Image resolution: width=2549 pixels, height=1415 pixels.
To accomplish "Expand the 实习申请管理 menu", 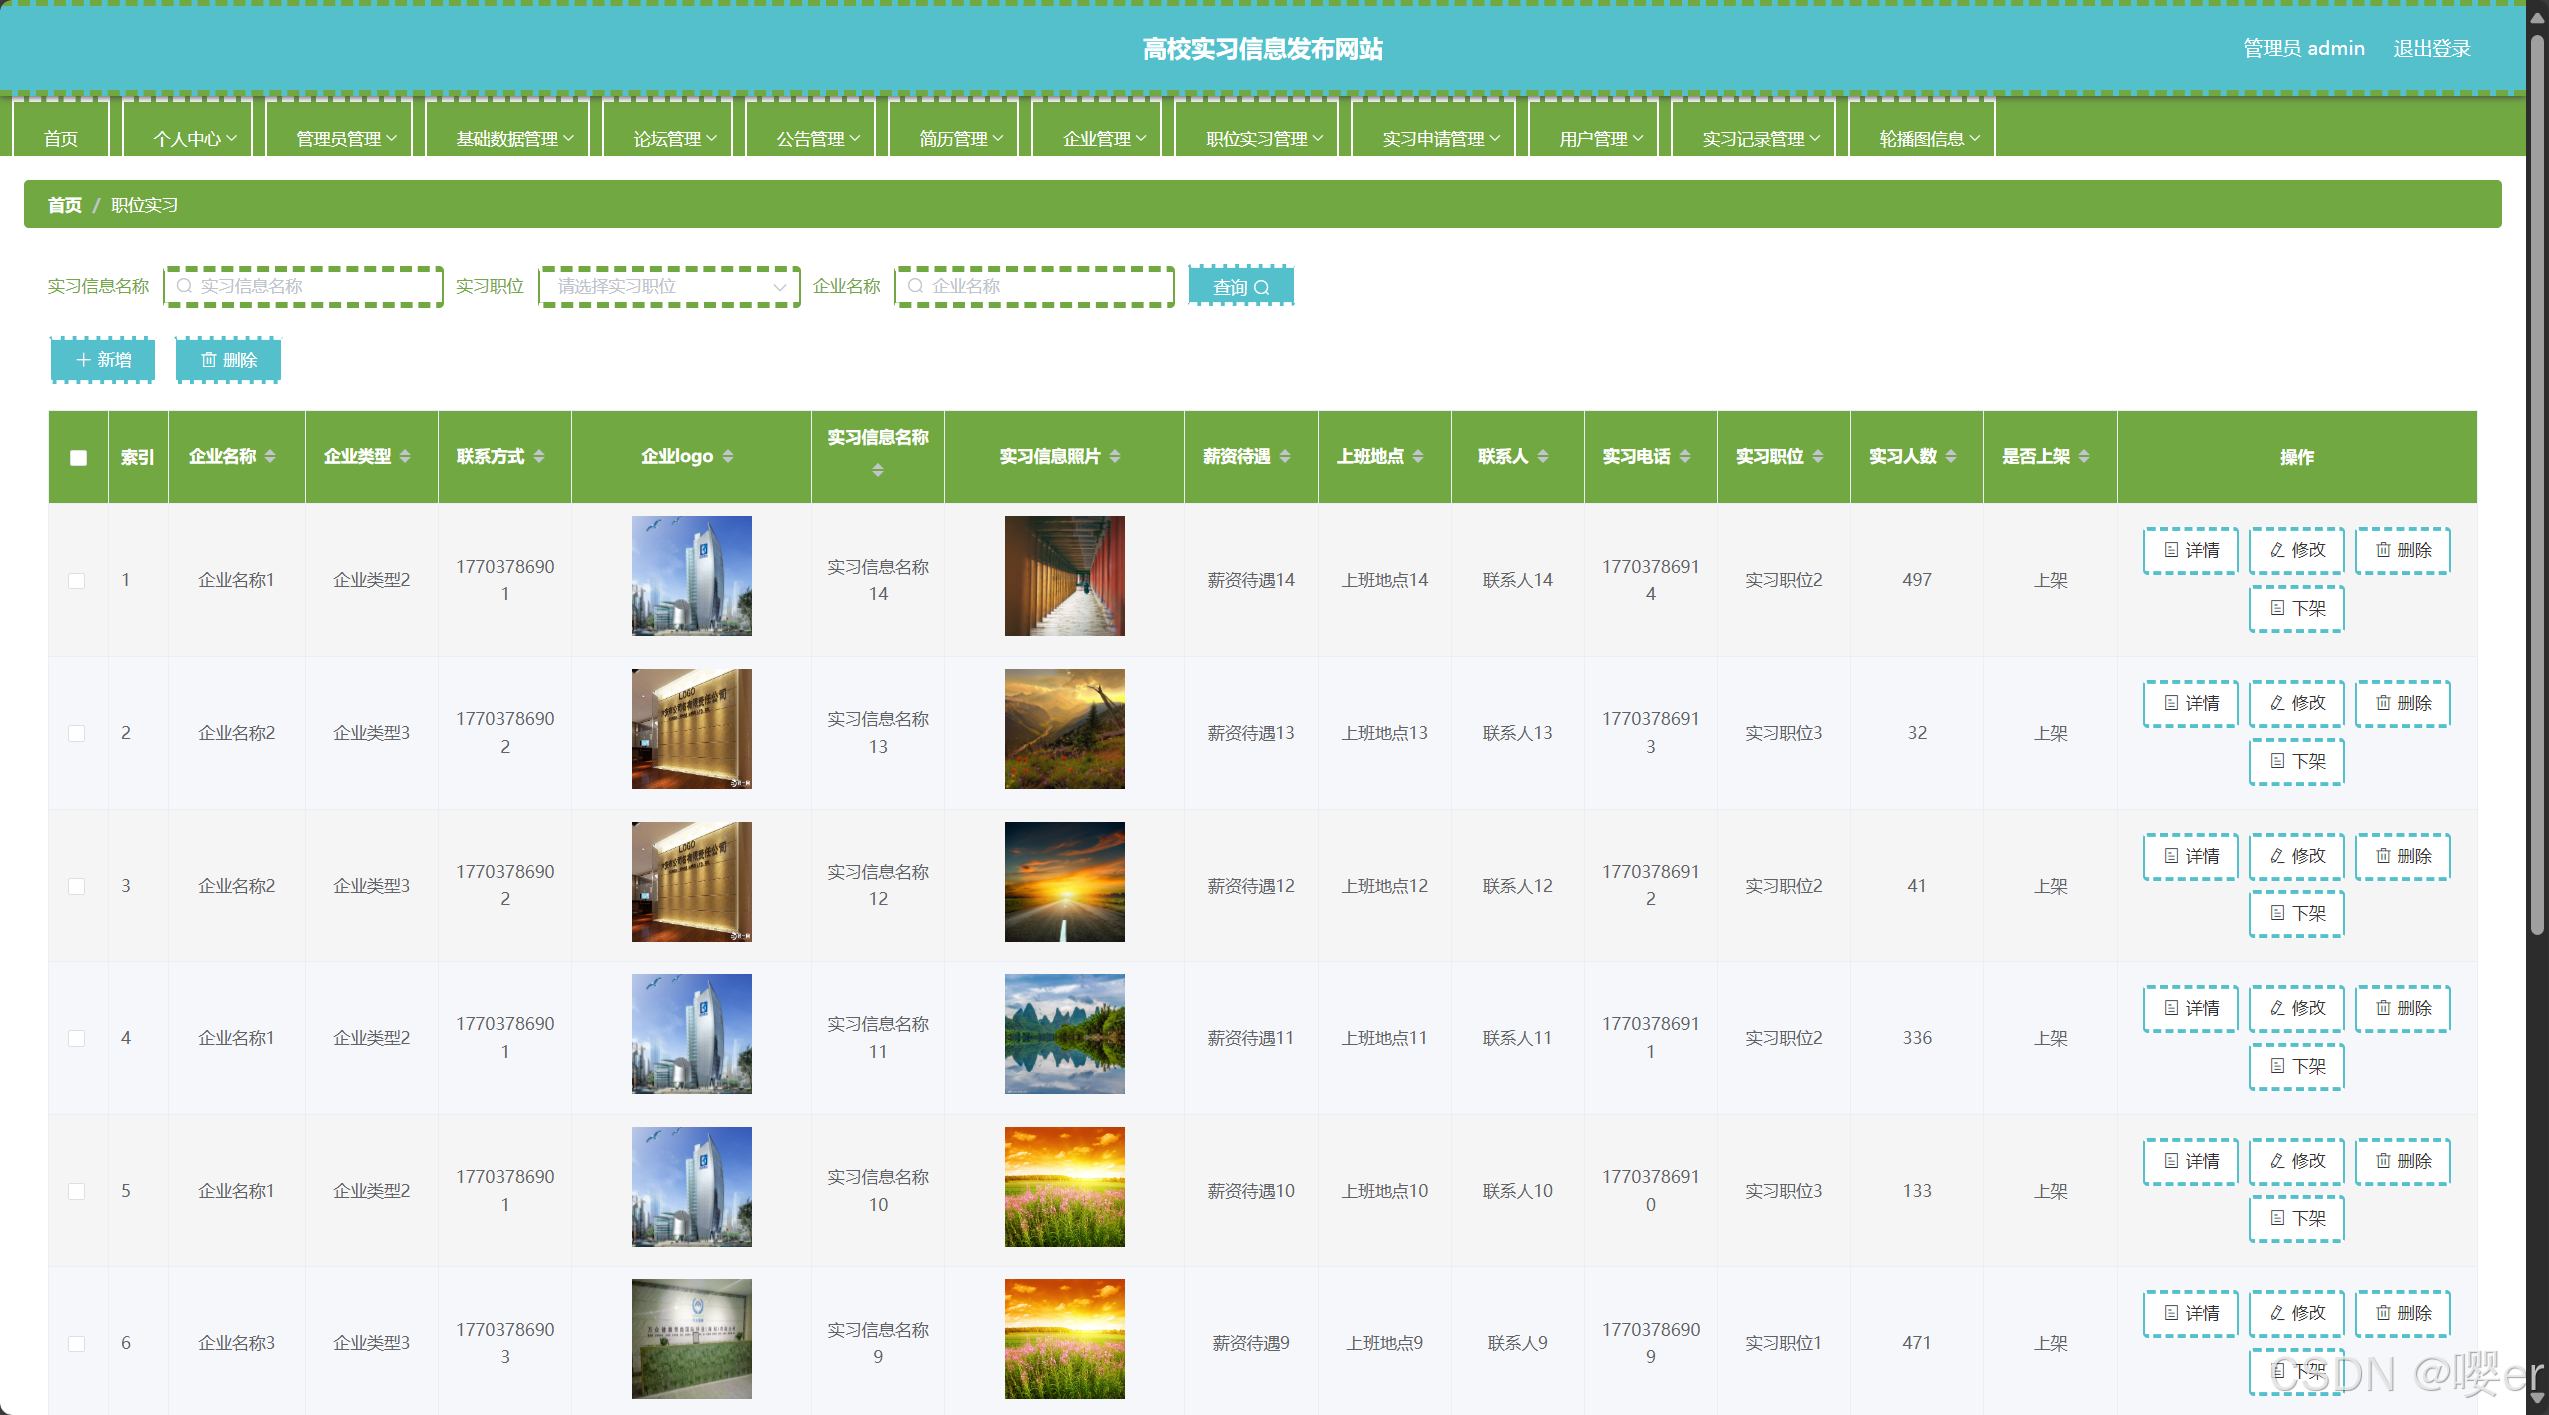I will click(x=1439, y=138).
